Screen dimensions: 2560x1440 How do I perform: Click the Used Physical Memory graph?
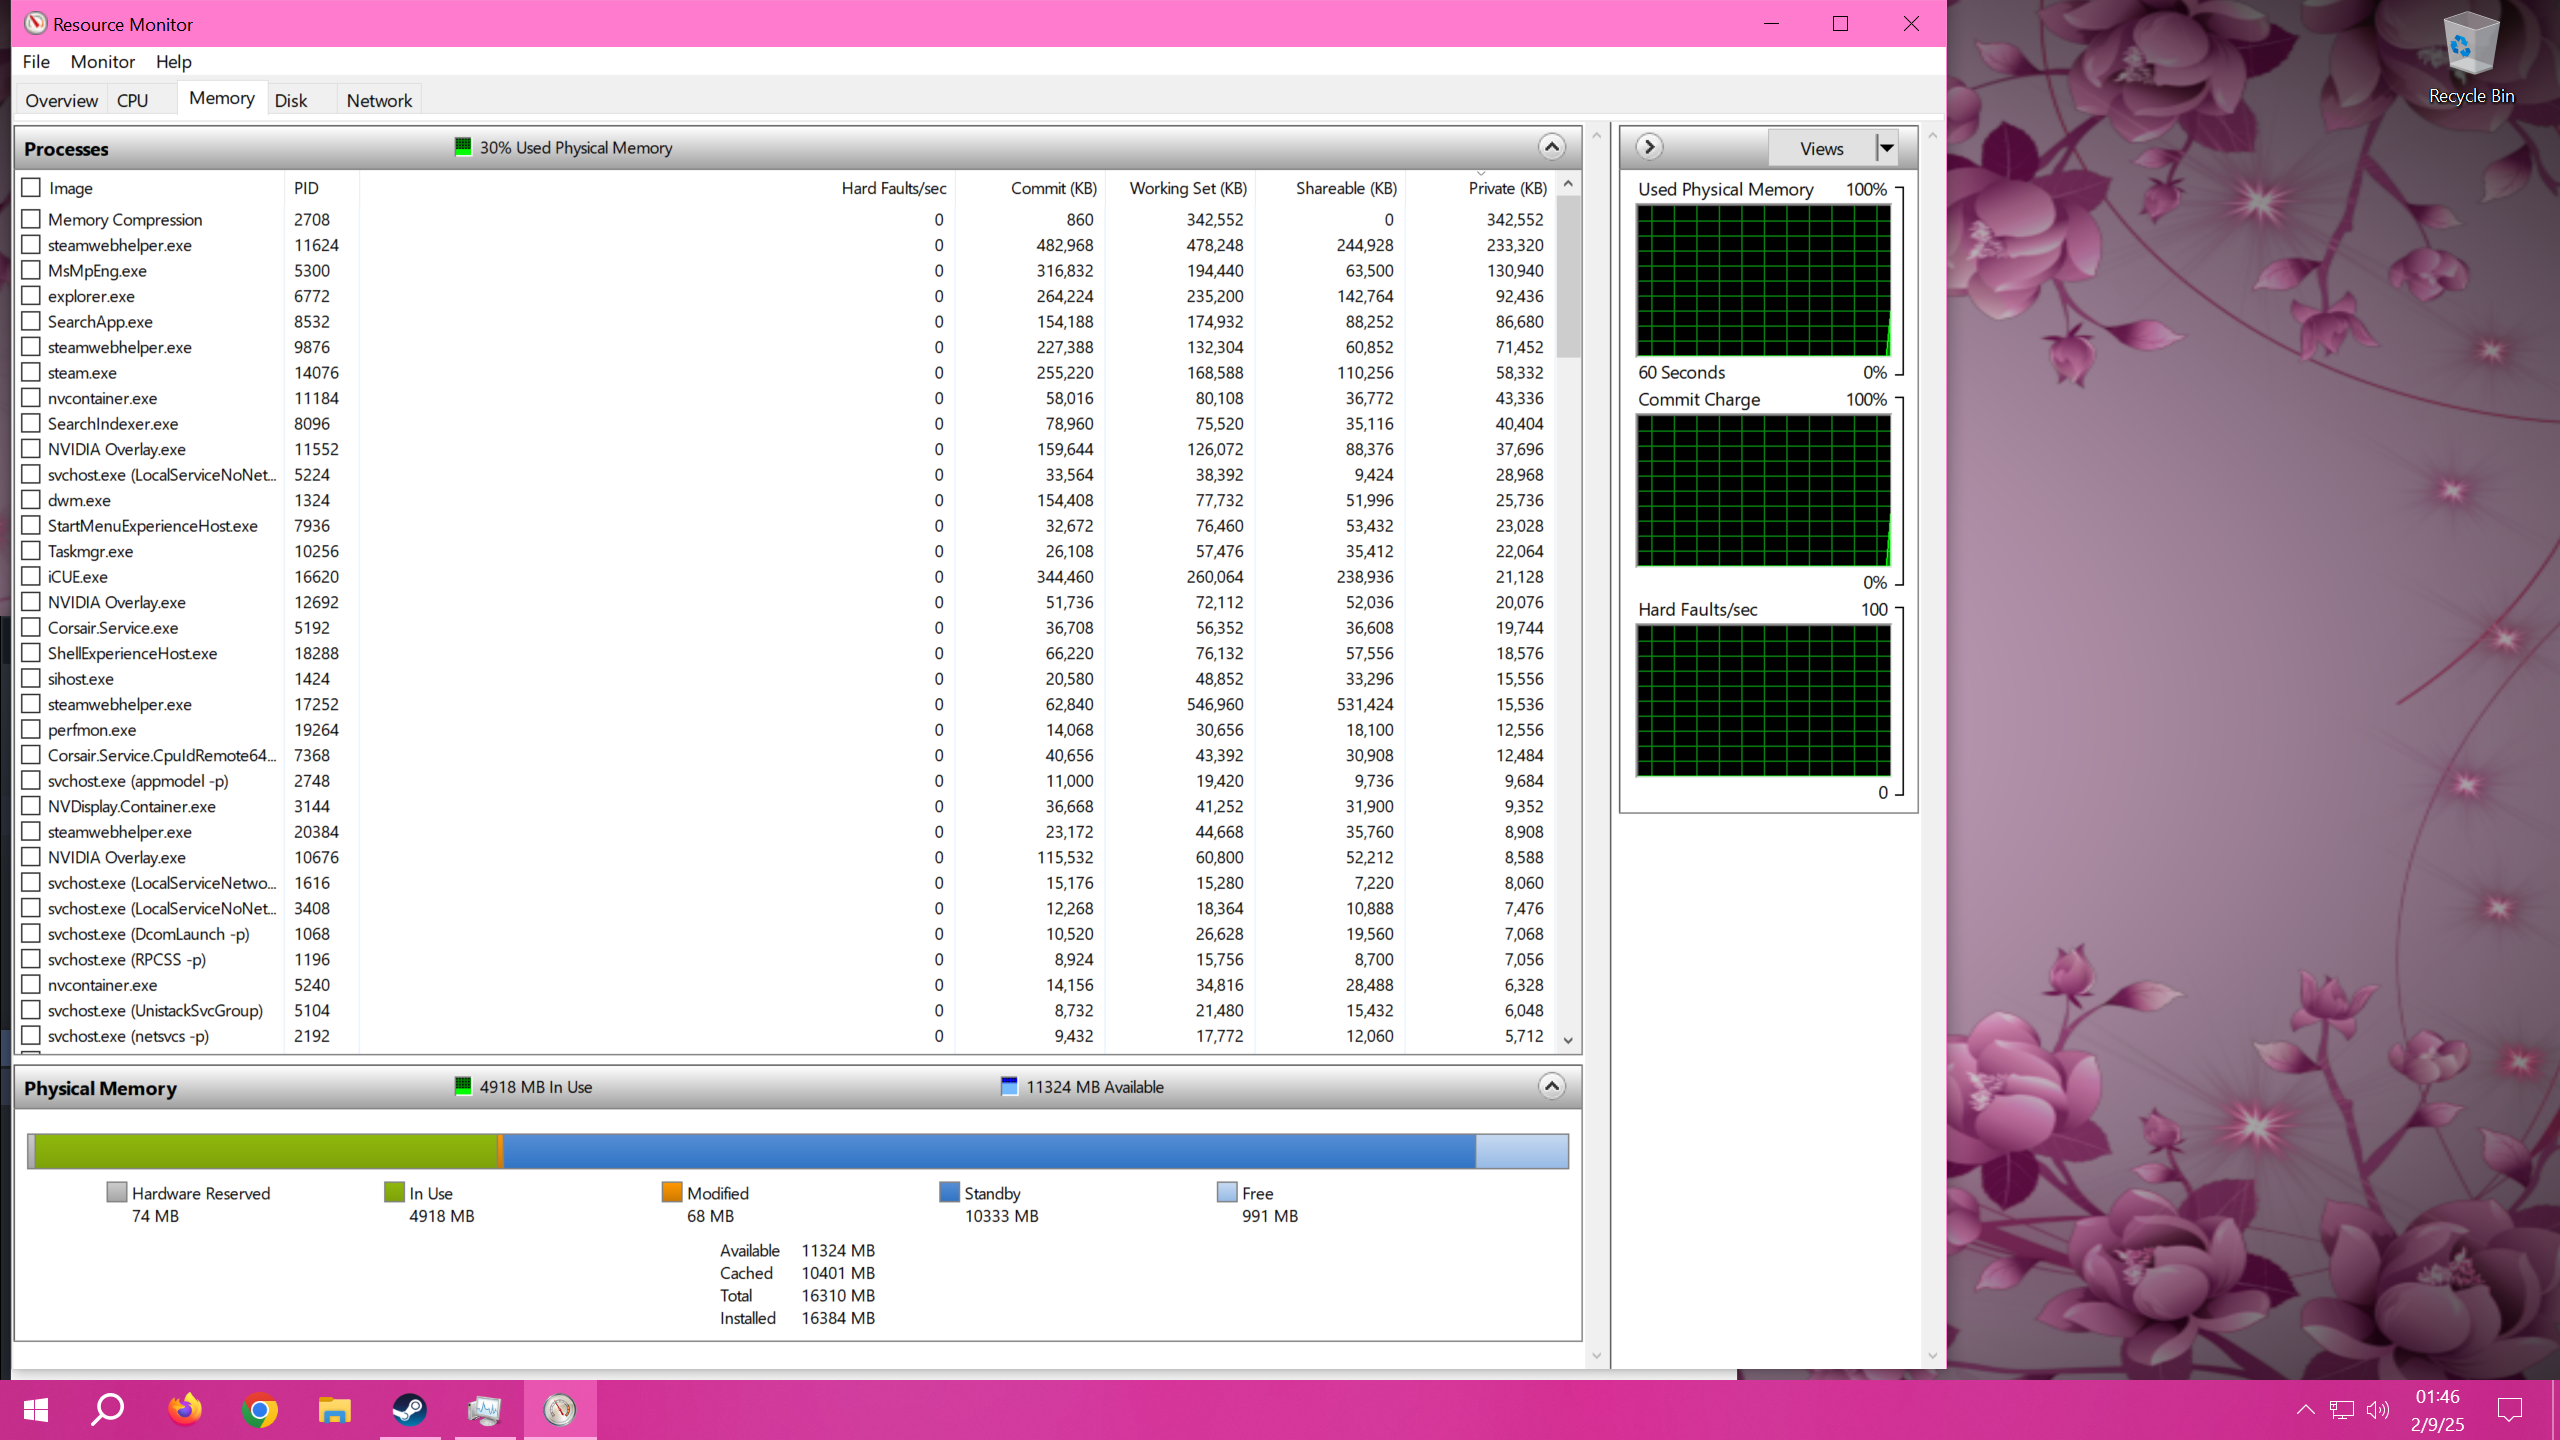(x=1763, y=280)
